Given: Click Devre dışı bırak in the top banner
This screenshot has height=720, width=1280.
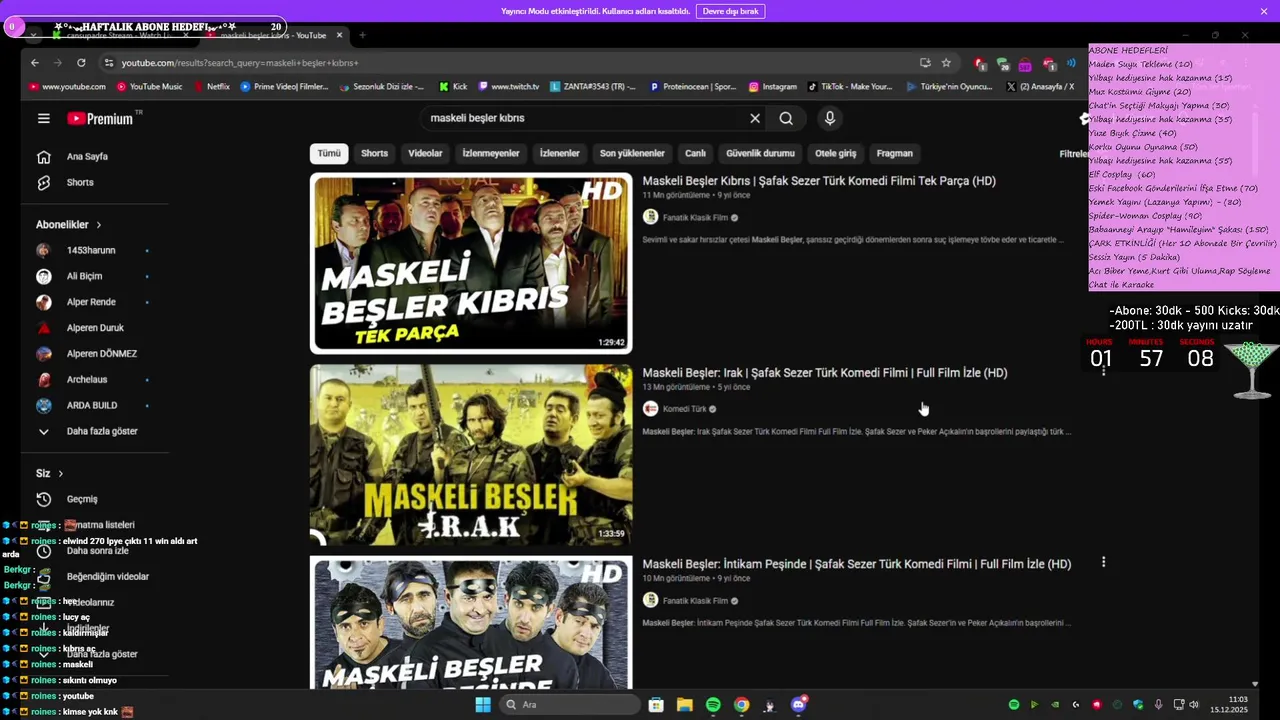Looking at the screenshot, I should (x=731, y=11).
